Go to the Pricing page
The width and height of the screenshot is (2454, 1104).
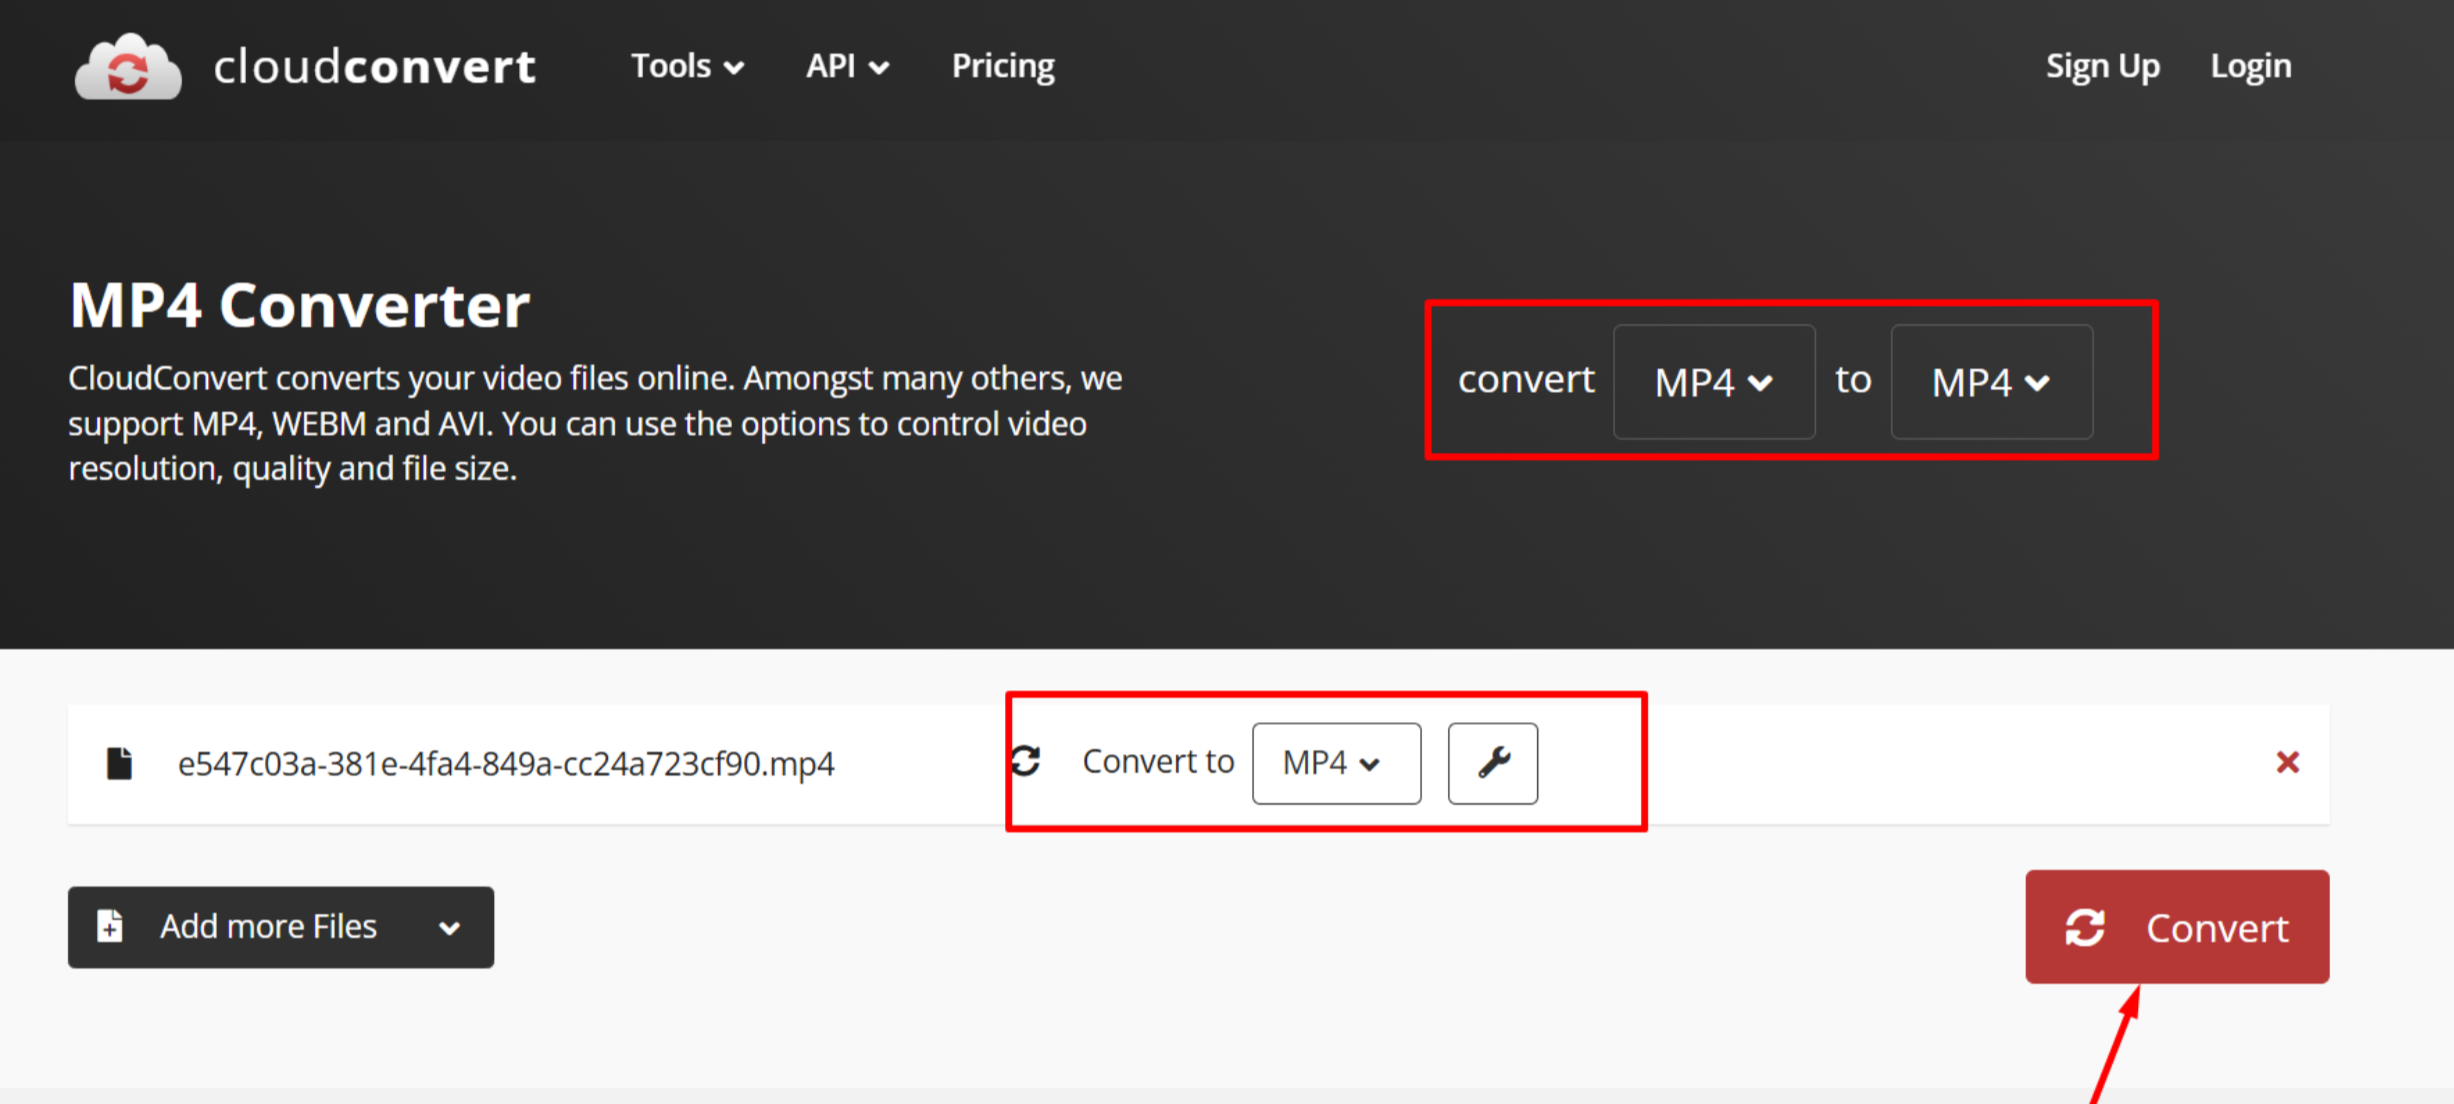point(1003,66)
